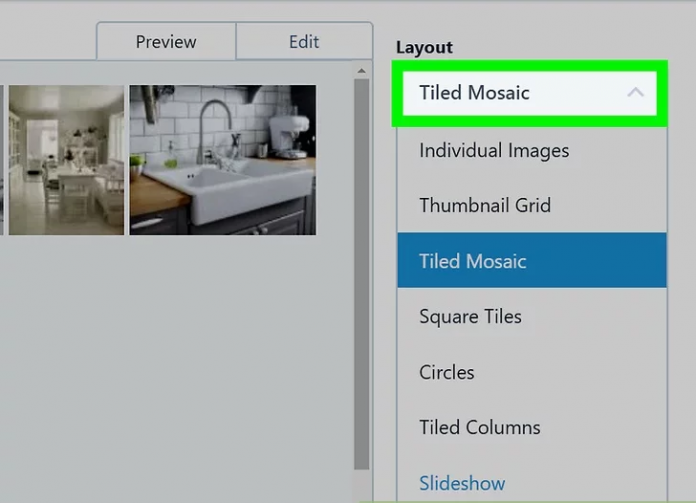
Task: Click the dining room gallery image
Action: pos(66,160)
